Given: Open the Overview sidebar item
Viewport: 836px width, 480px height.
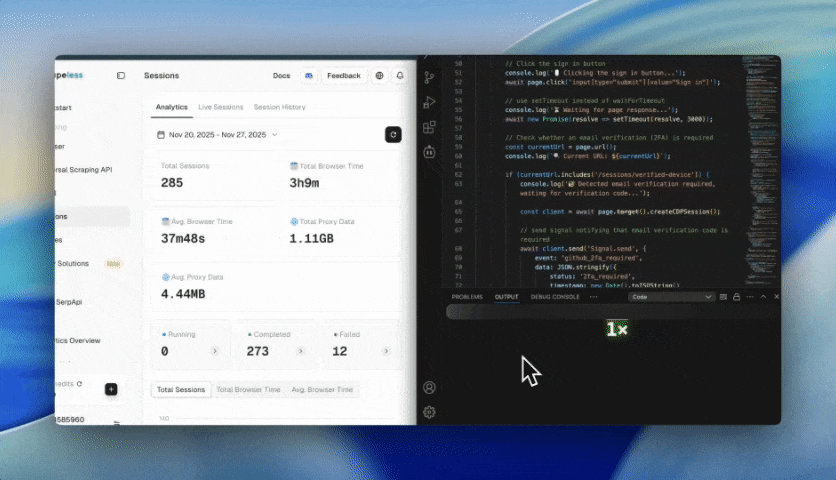Looking at the screenshot, I should pyautogui.click(x=78, y=340).
